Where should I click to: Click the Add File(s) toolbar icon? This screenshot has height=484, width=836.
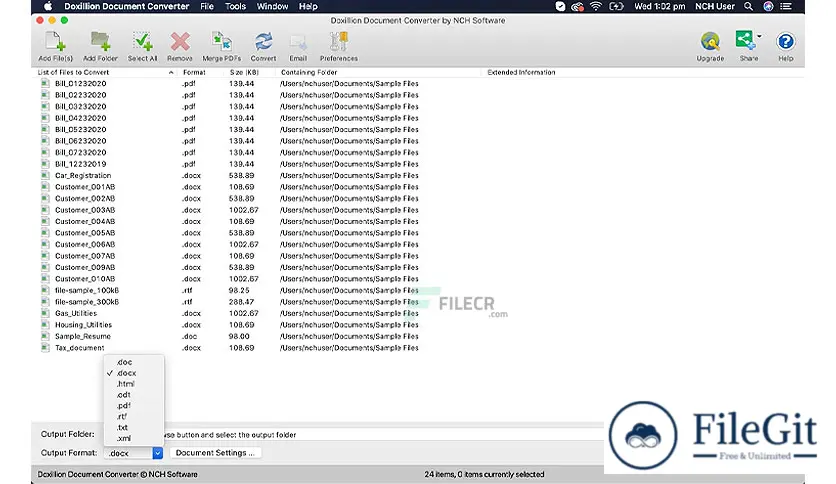(55, 43)
